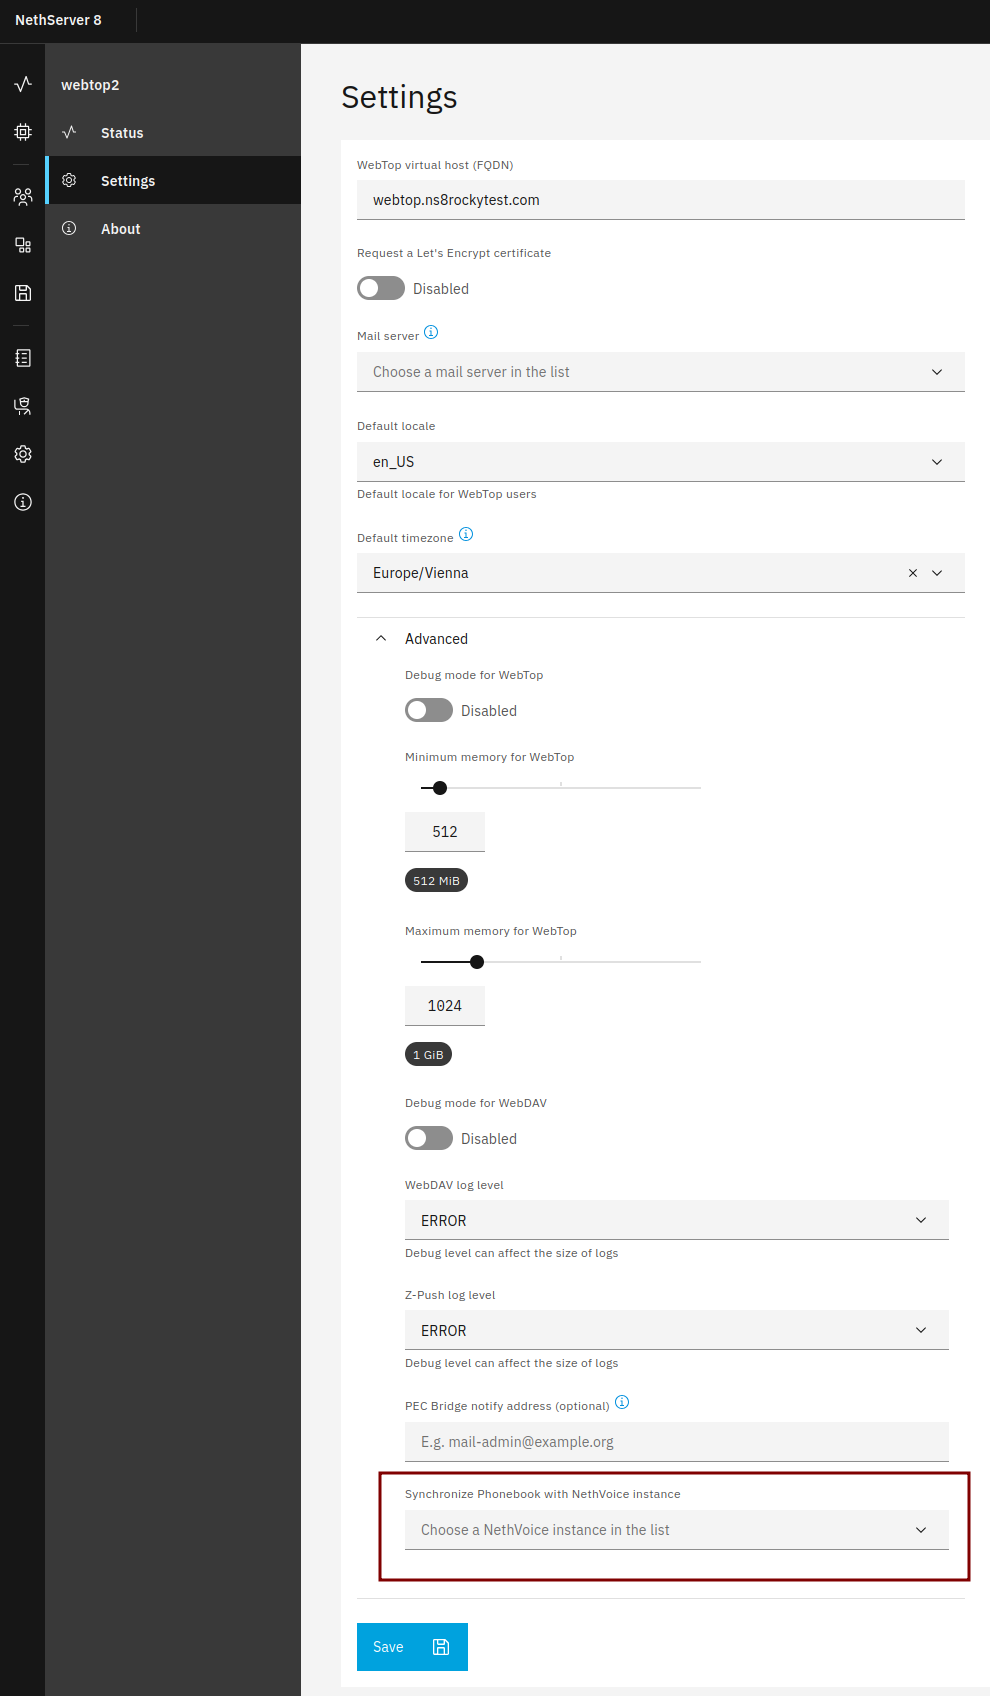This screenshot has height=1696, width=990.
Task: Open cluster status activity icon in left rail
Action: (x=23, y=84)
